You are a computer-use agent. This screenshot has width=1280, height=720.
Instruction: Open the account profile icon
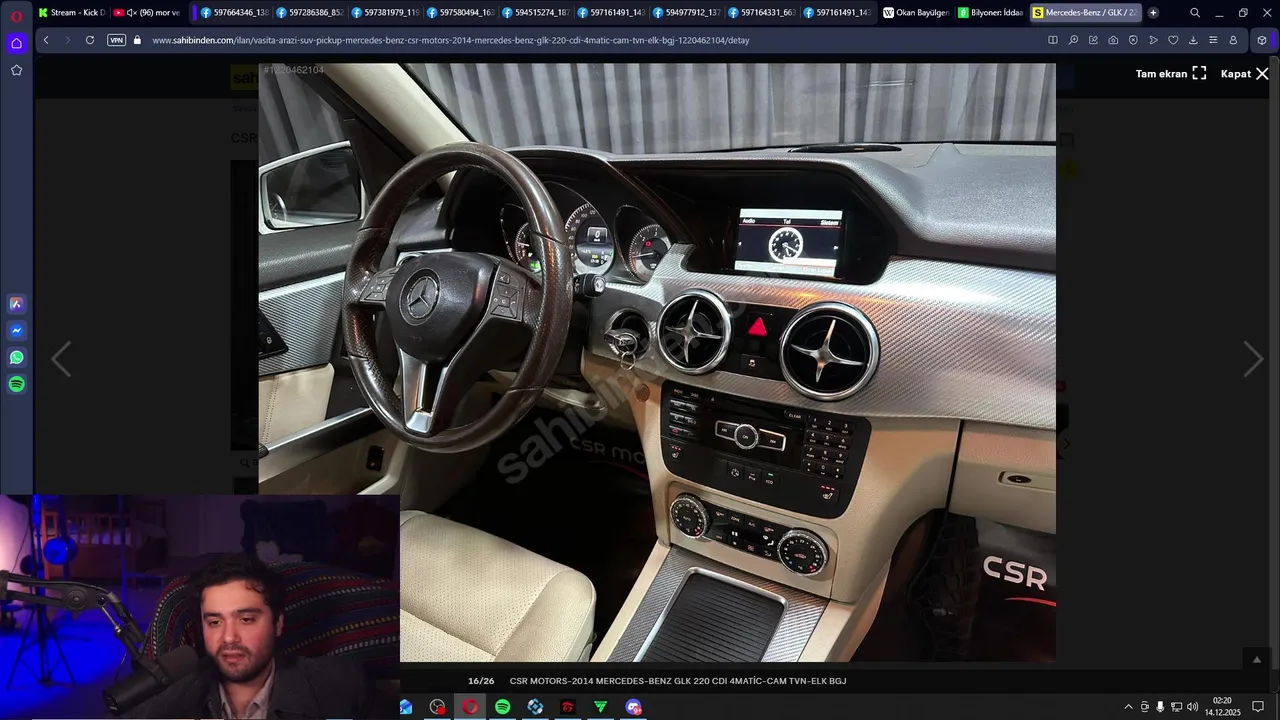(x=1233, y=40)
